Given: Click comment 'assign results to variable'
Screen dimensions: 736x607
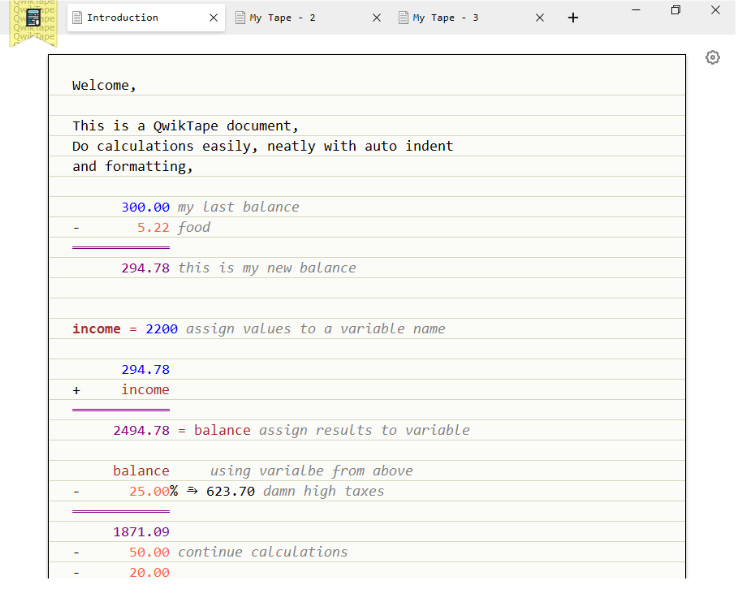Looking at the screenshot, I should [x=364, y=430].
